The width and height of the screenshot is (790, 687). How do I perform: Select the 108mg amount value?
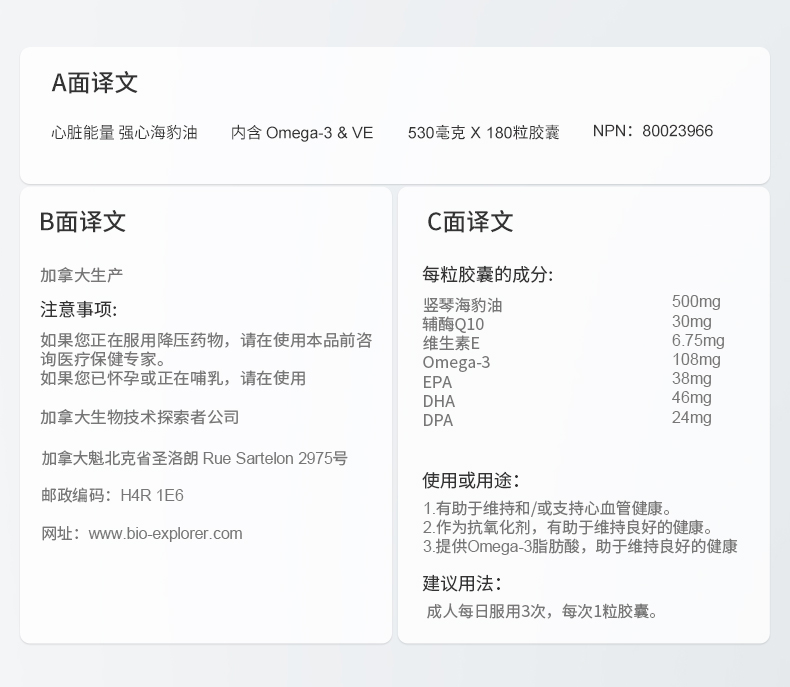tap(696, 360)
